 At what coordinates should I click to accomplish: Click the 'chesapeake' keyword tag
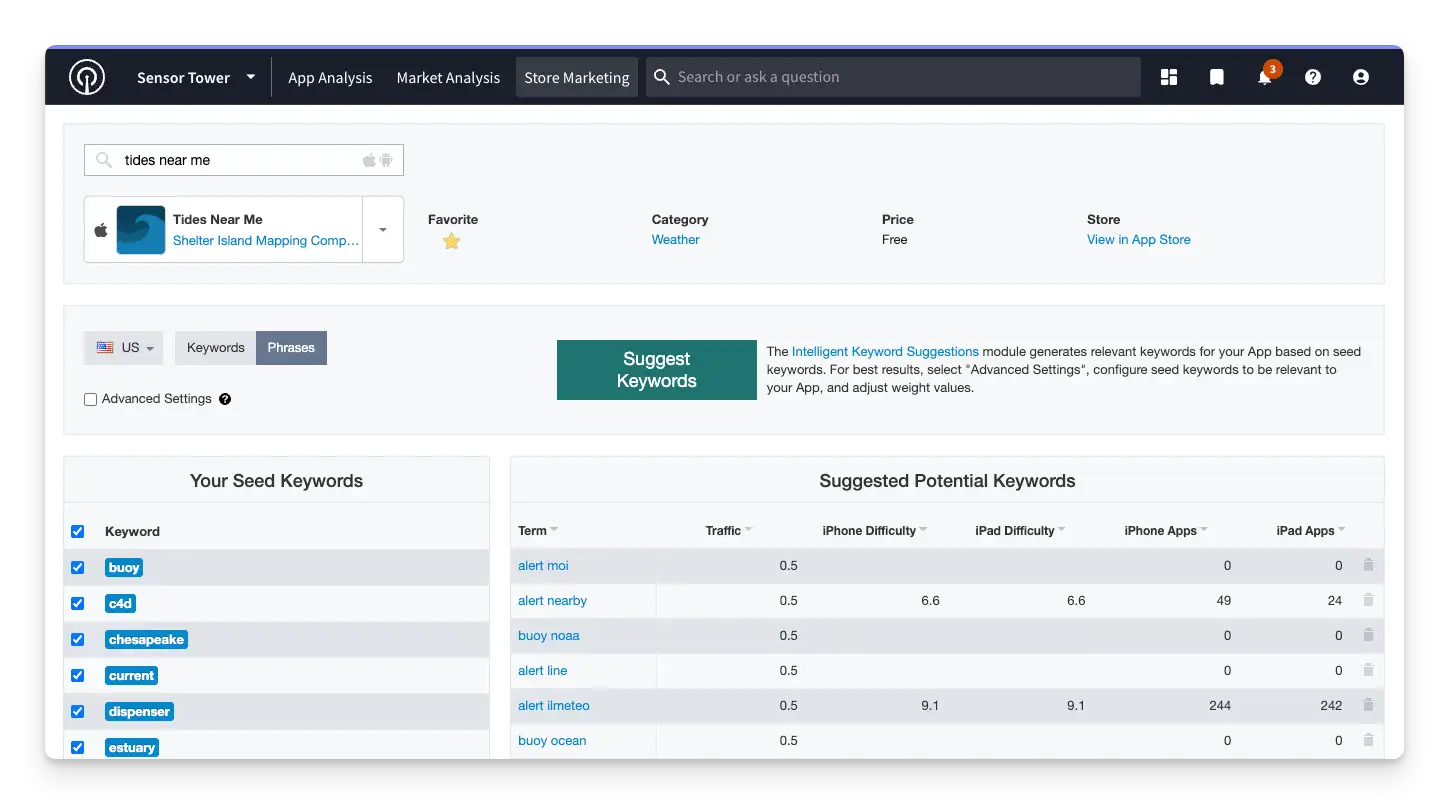click(146, 640)
